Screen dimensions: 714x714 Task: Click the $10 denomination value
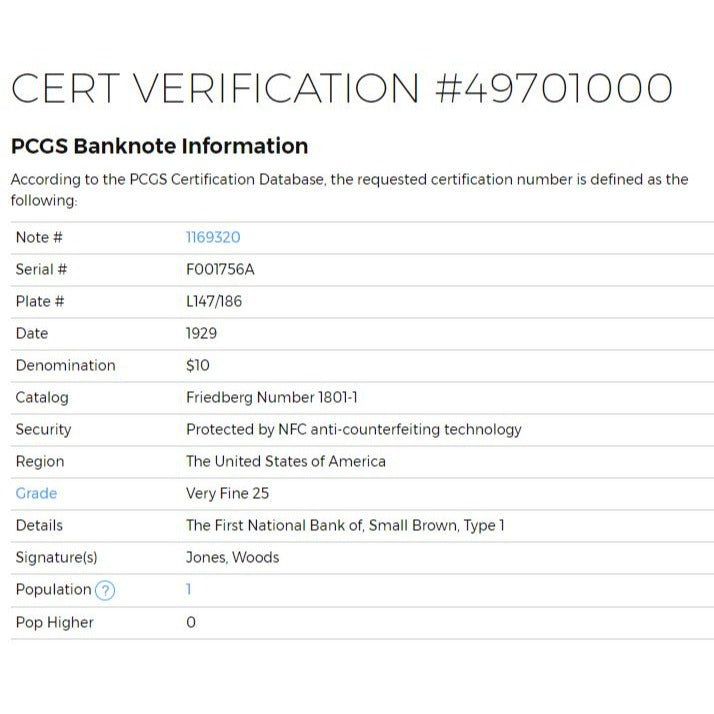[x=198, y=365]
